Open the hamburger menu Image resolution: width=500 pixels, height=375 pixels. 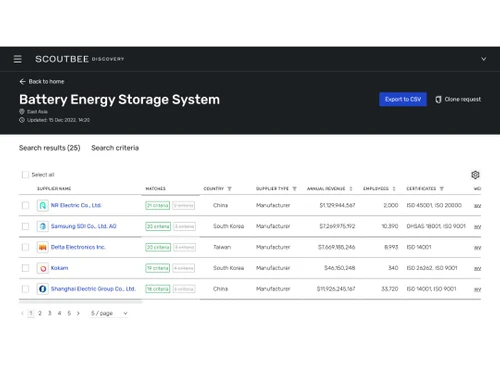point(18,59)
